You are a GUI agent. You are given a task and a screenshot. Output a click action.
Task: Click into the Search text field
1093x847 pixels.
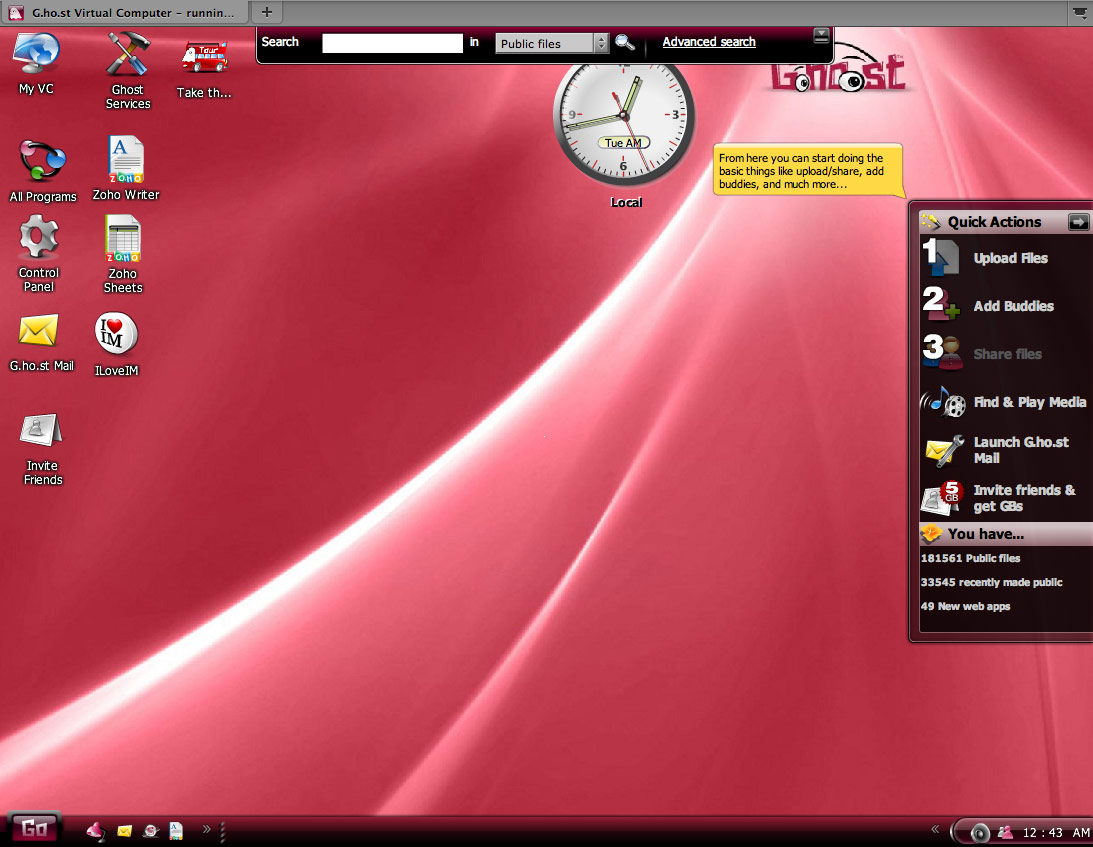[392, 43]
